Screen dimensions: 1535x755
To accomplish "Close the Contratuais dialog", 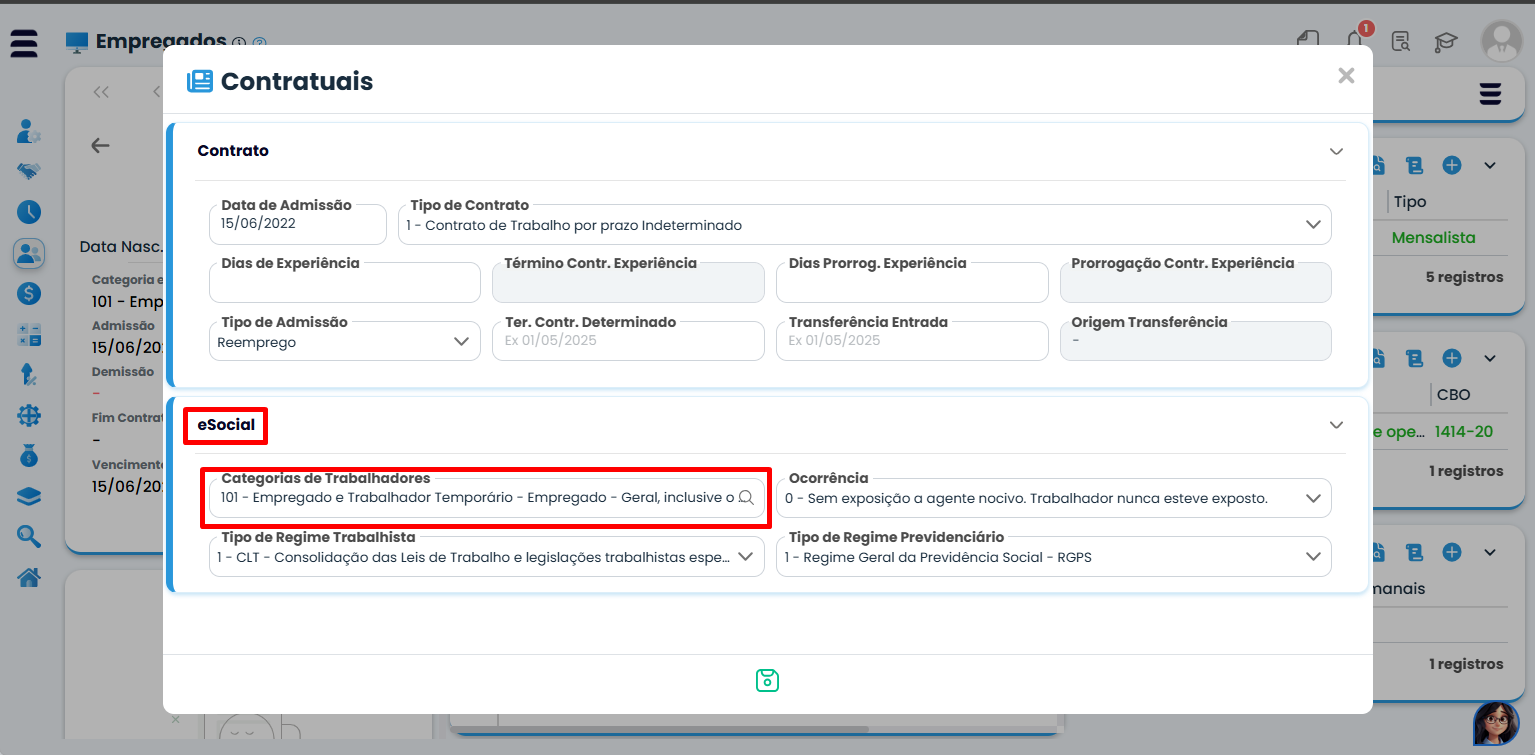I will point(1346,76).
